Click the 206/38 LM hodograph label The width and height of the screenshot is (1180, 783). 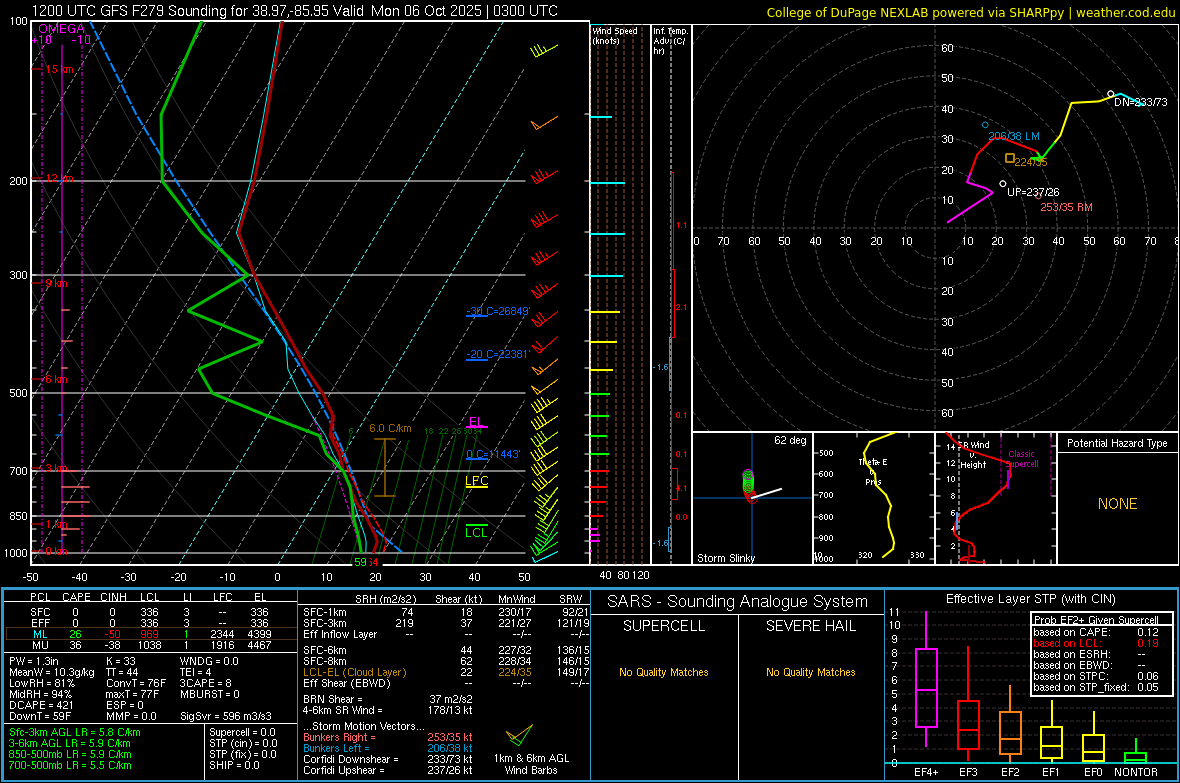pos(1014,136)
